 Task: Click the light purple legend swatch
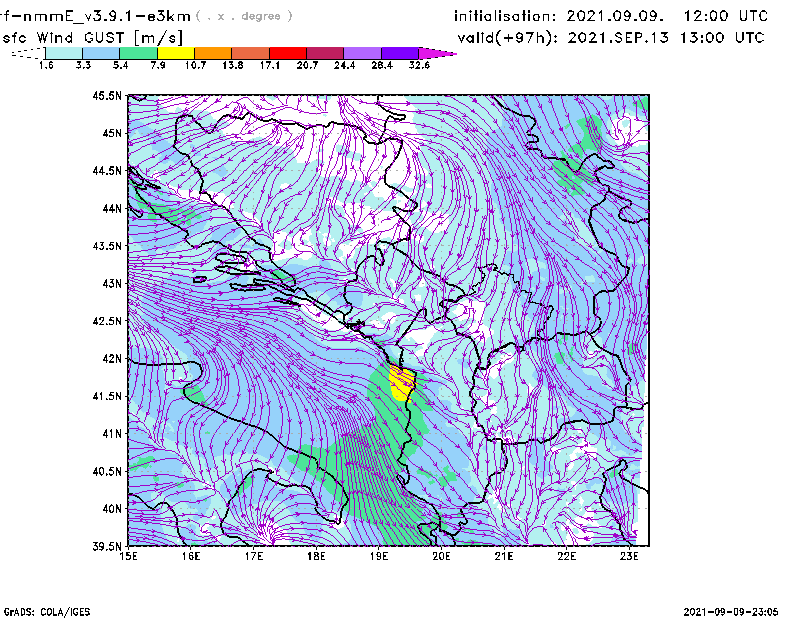363,53
